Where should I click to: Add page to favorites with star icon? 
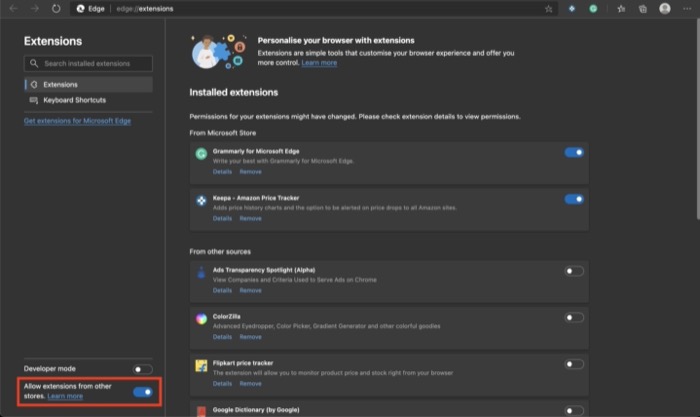(548, 9)
